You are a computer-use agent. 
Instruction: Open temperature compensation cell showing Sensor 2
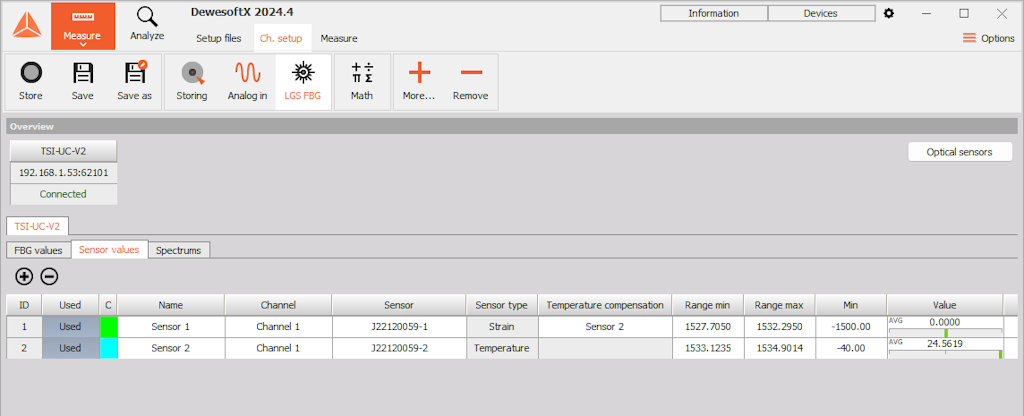click(x=605, y=327)
